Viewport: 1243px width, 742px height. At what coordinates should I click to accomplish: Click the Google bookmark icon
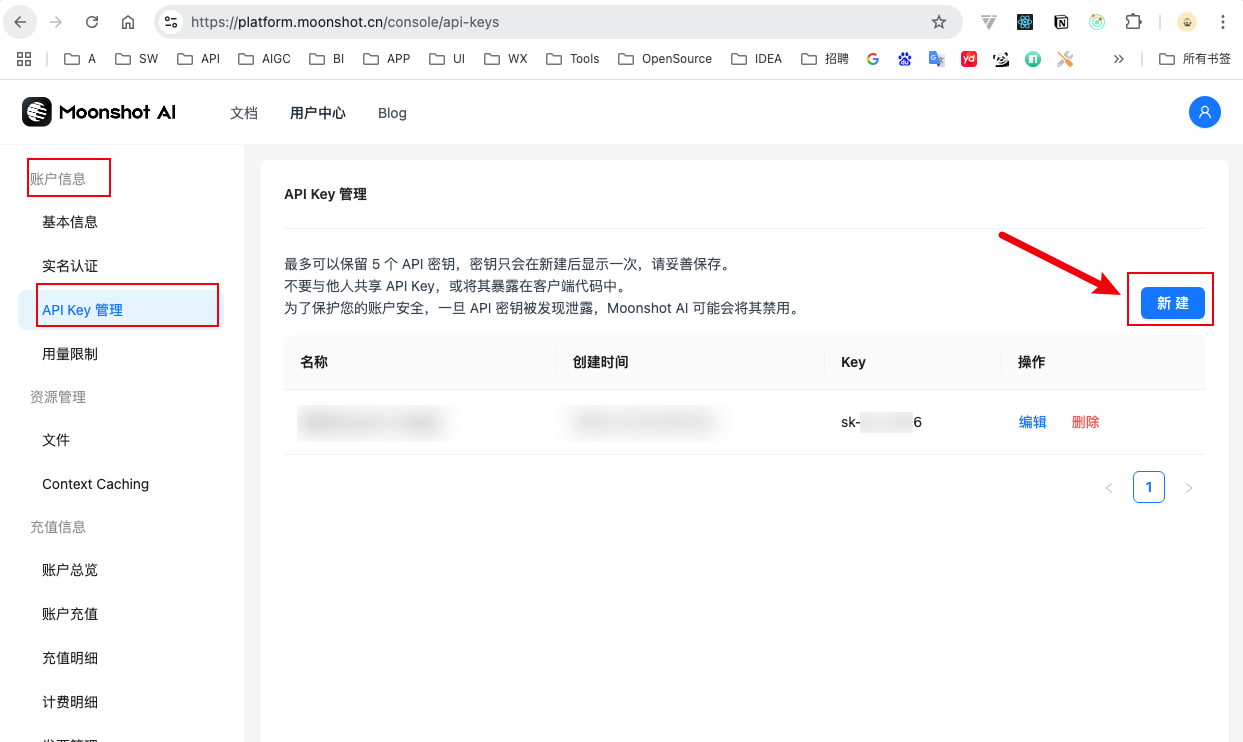coord(873,59)
